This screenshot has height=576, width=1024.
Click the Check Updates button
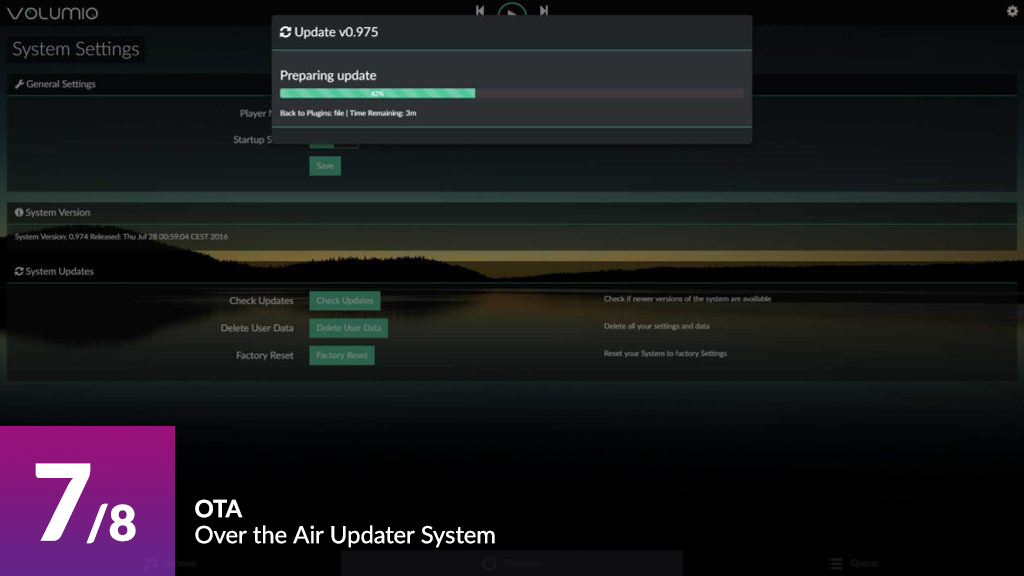pyautogui.click(x=344, y=301)
